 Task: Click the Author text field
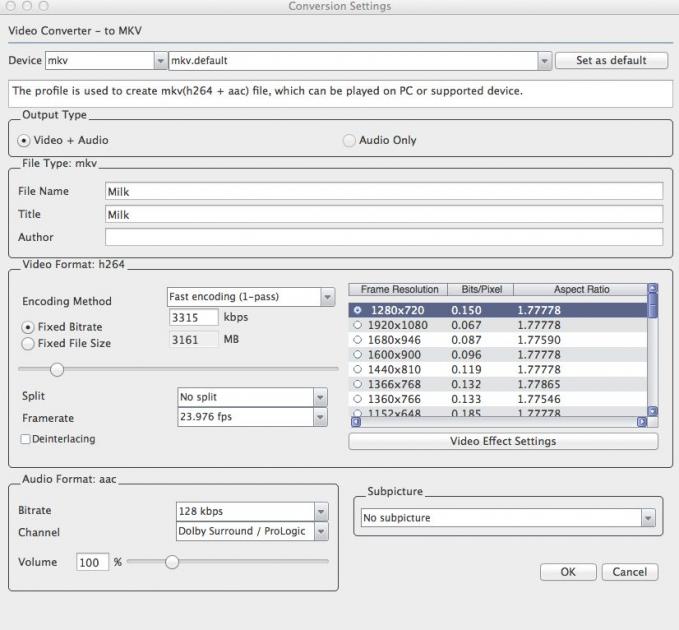[384, 237]
